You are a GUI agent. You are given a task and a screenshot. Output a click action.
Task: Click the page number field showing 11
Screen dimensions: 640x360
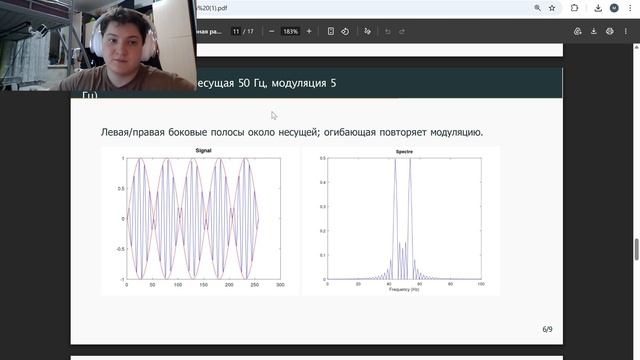236,31
